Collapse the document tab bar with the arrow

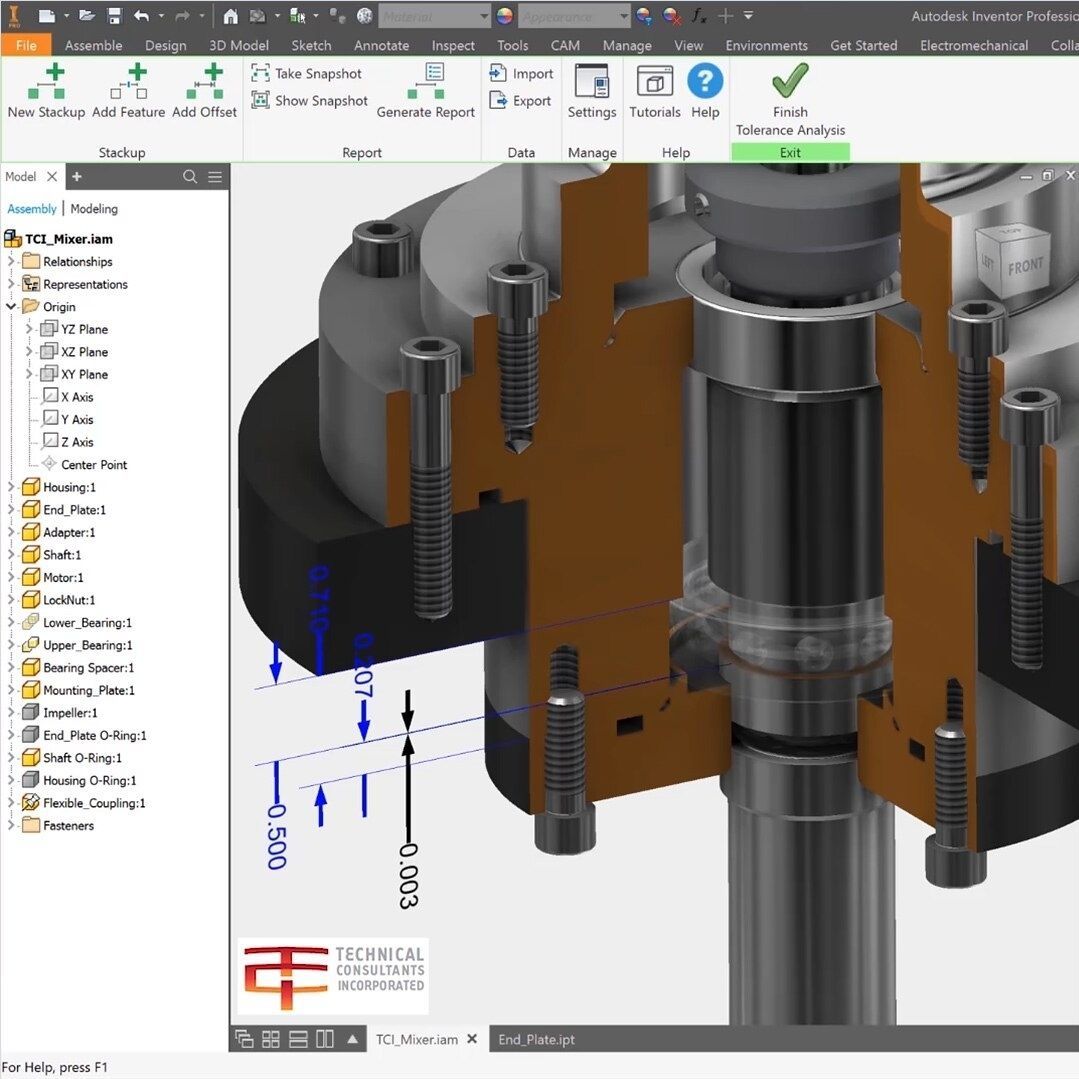(353, 1039)
